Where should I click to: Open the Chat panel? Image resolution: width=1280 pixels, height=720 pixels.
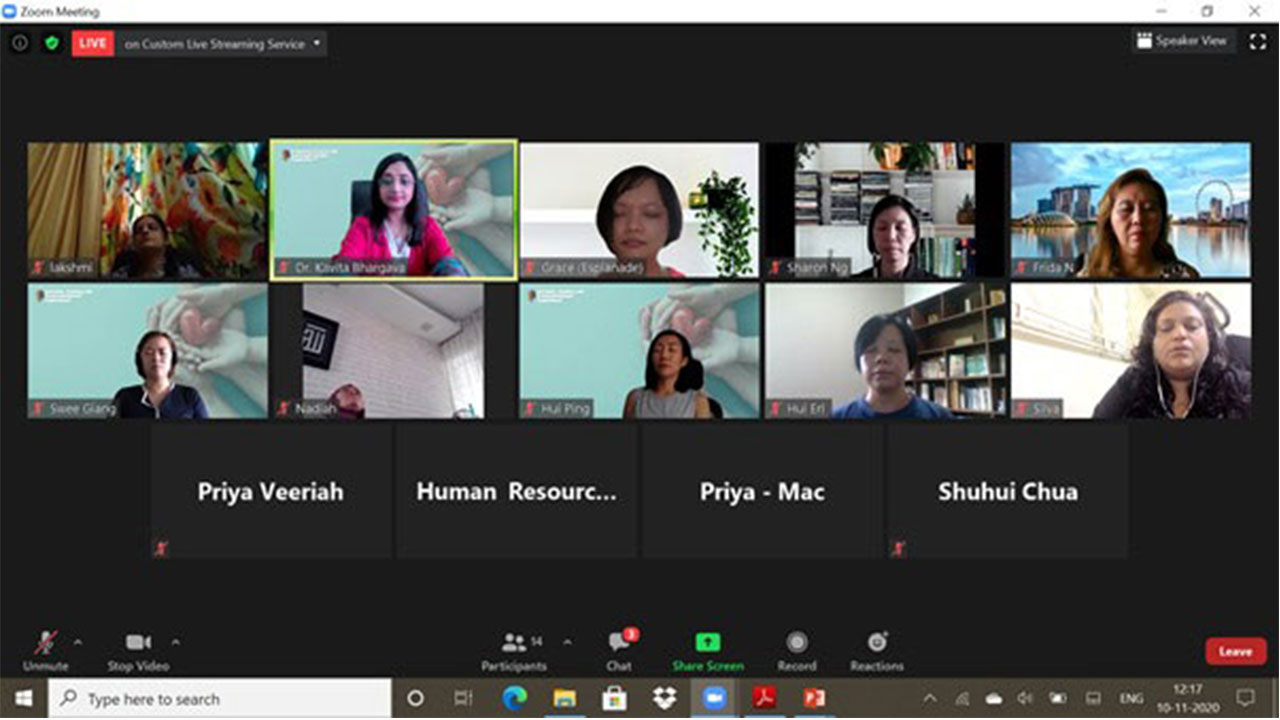click(x=619, y=643)
